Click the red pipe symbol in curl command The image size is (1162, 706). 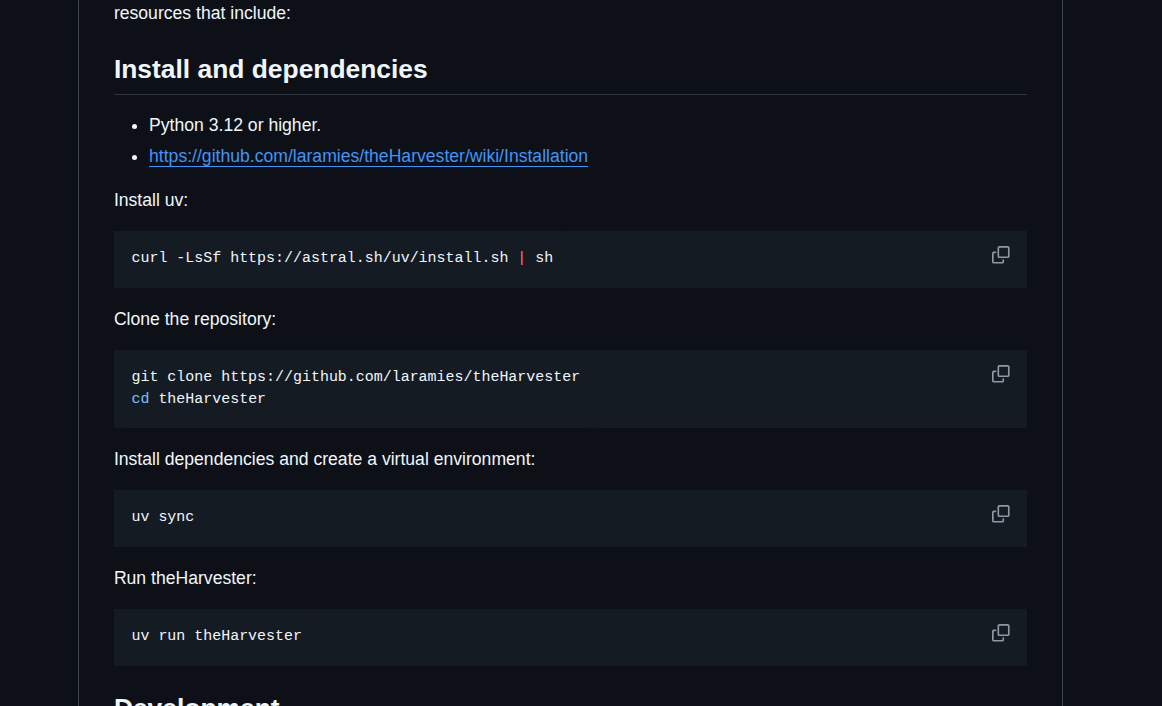point(521,258)
